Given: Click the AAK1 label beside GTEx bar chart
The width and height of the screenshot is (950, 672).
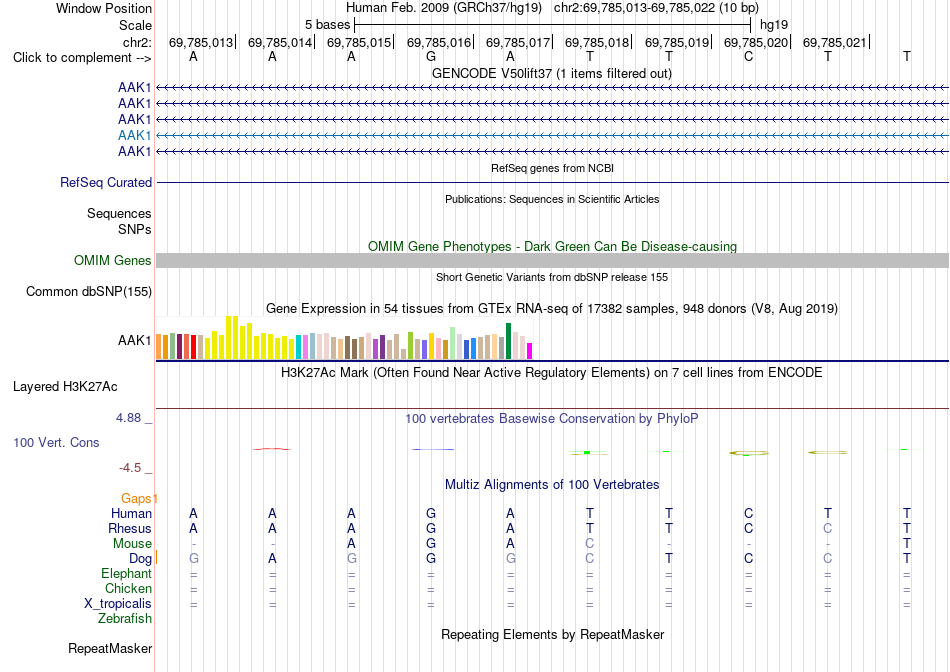Looking at the screenshot, I should click(135, 341).
